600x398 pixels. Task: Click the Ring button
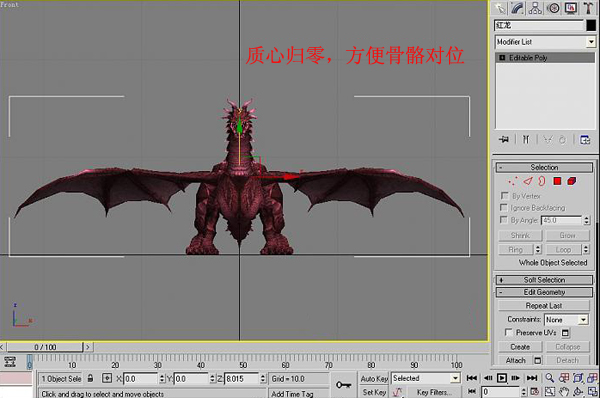point(515,250)
